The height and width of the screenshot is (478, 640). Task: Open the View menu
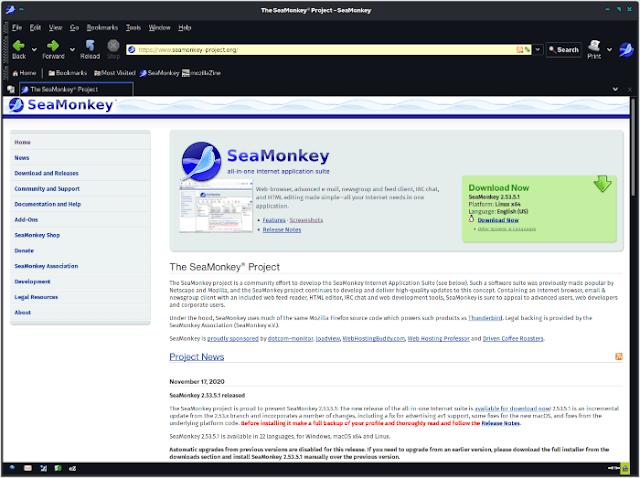56,27
